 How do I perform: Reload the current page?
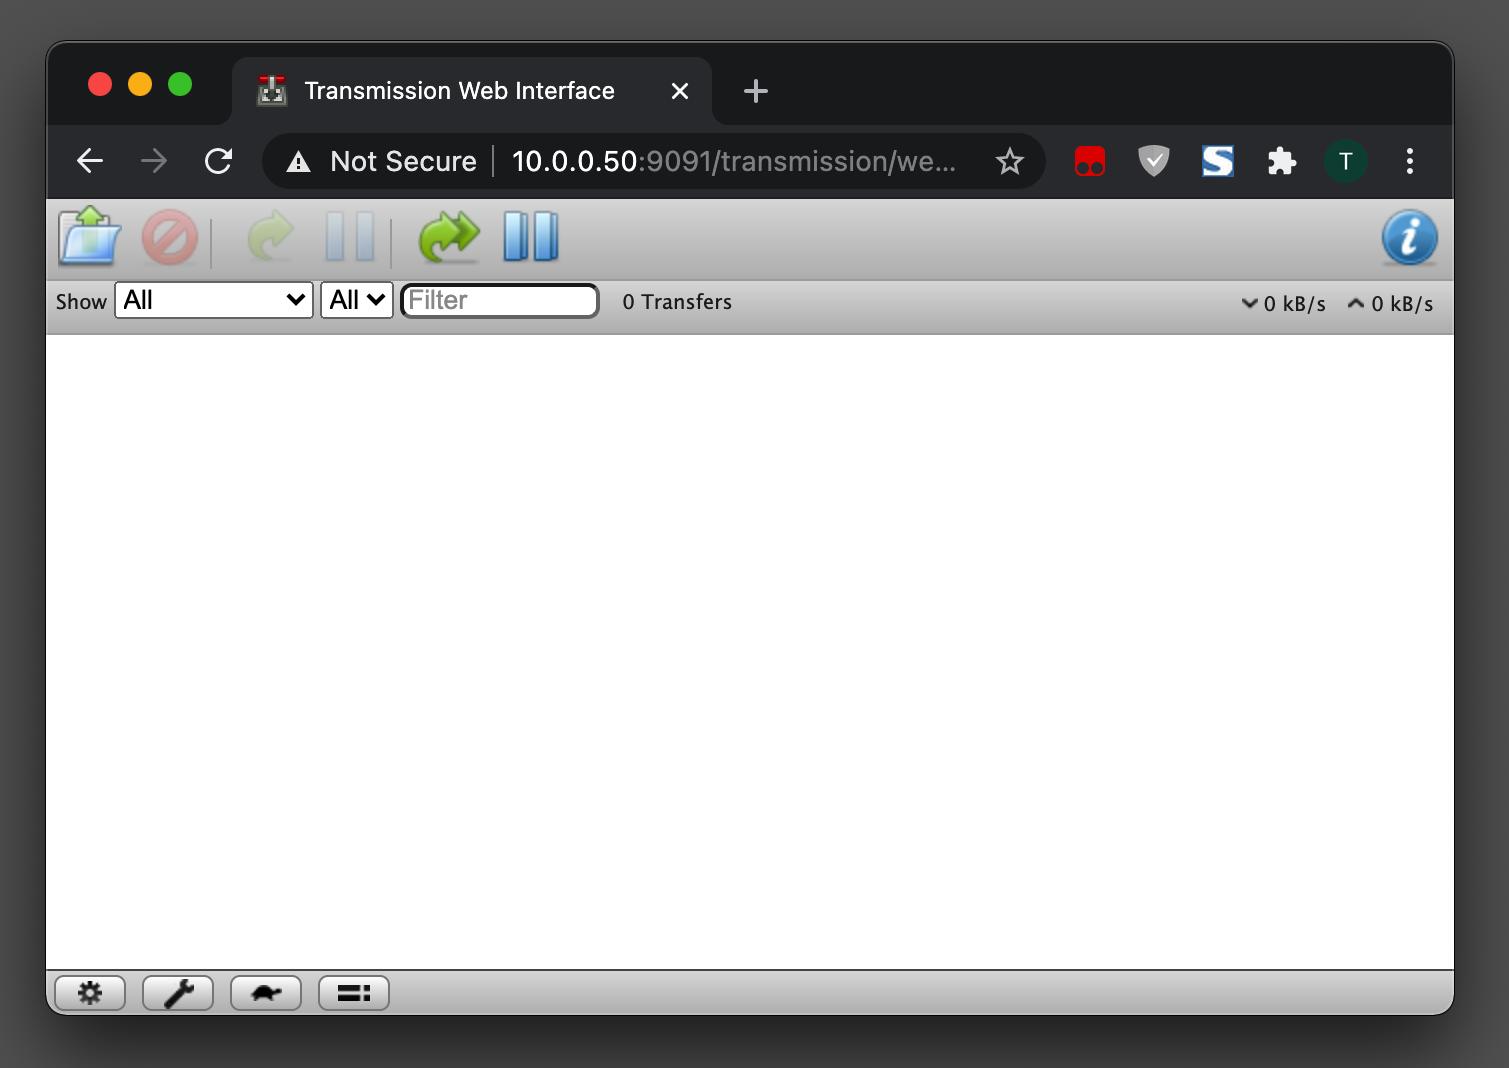pyautogui.click(x=218, y=161)
